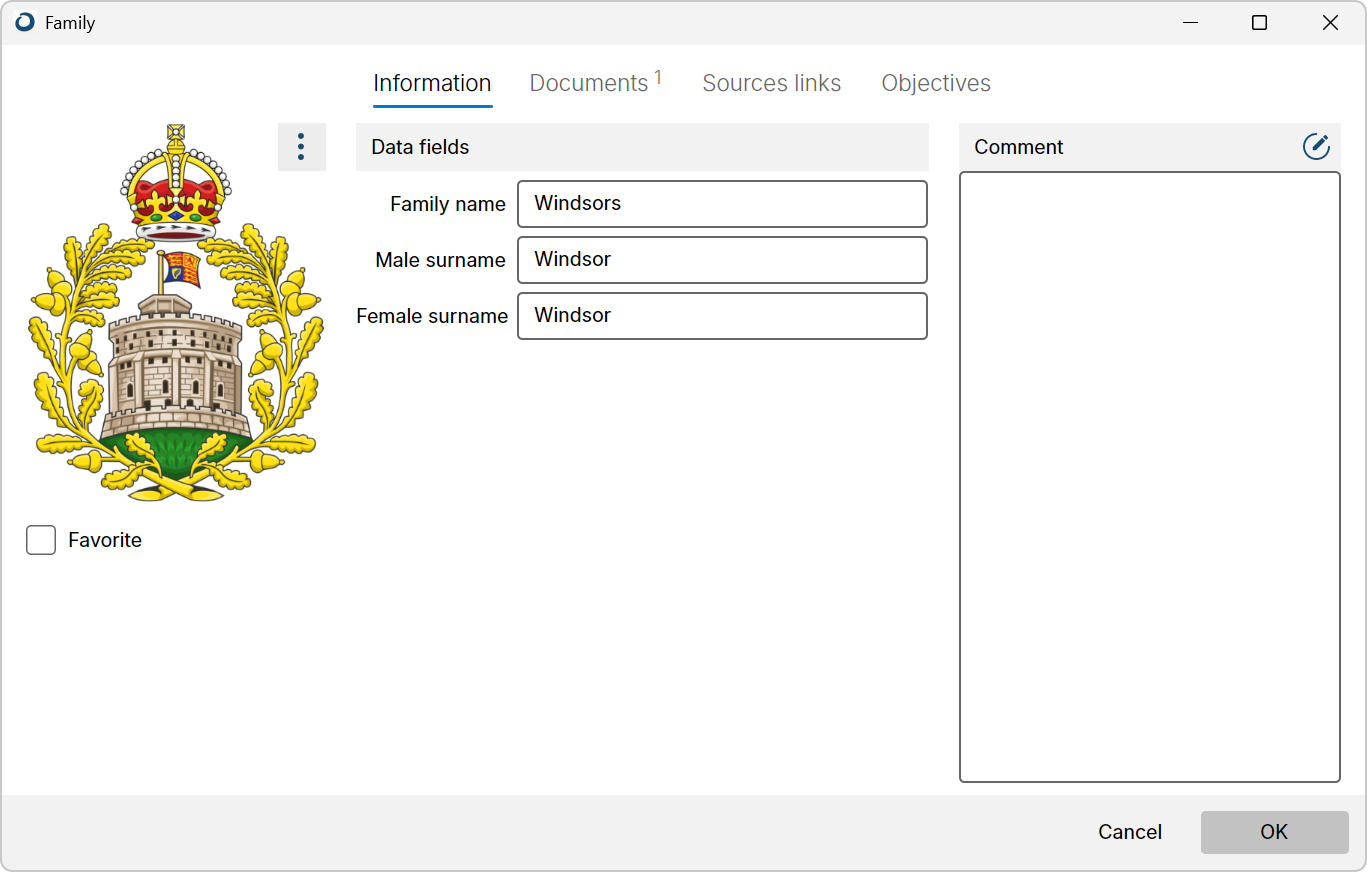Focus the Female surname input field
Image resolution: width=1367 pixels, height=872 pixels.
[722, 316]
